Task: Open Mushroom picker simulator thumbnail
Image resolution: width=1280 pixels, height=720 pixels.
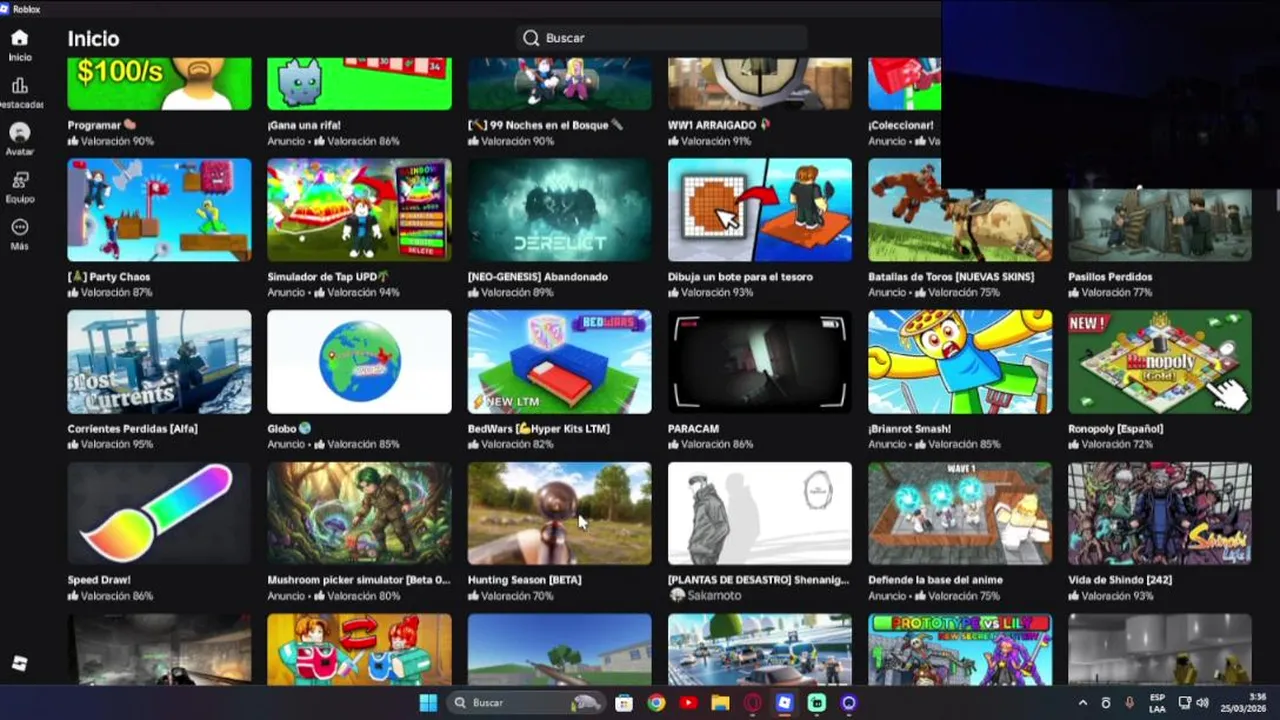Action: (x=359, y=513)
